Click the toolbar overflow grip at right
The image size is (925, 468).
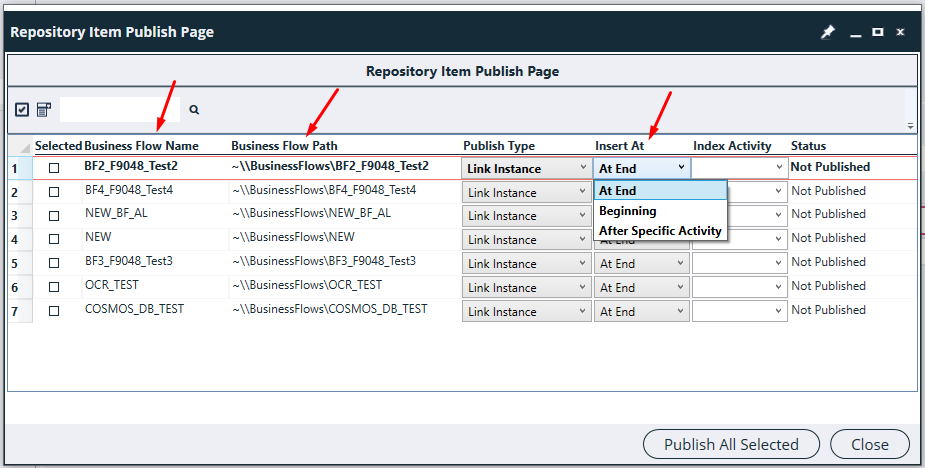click(910, 126)
